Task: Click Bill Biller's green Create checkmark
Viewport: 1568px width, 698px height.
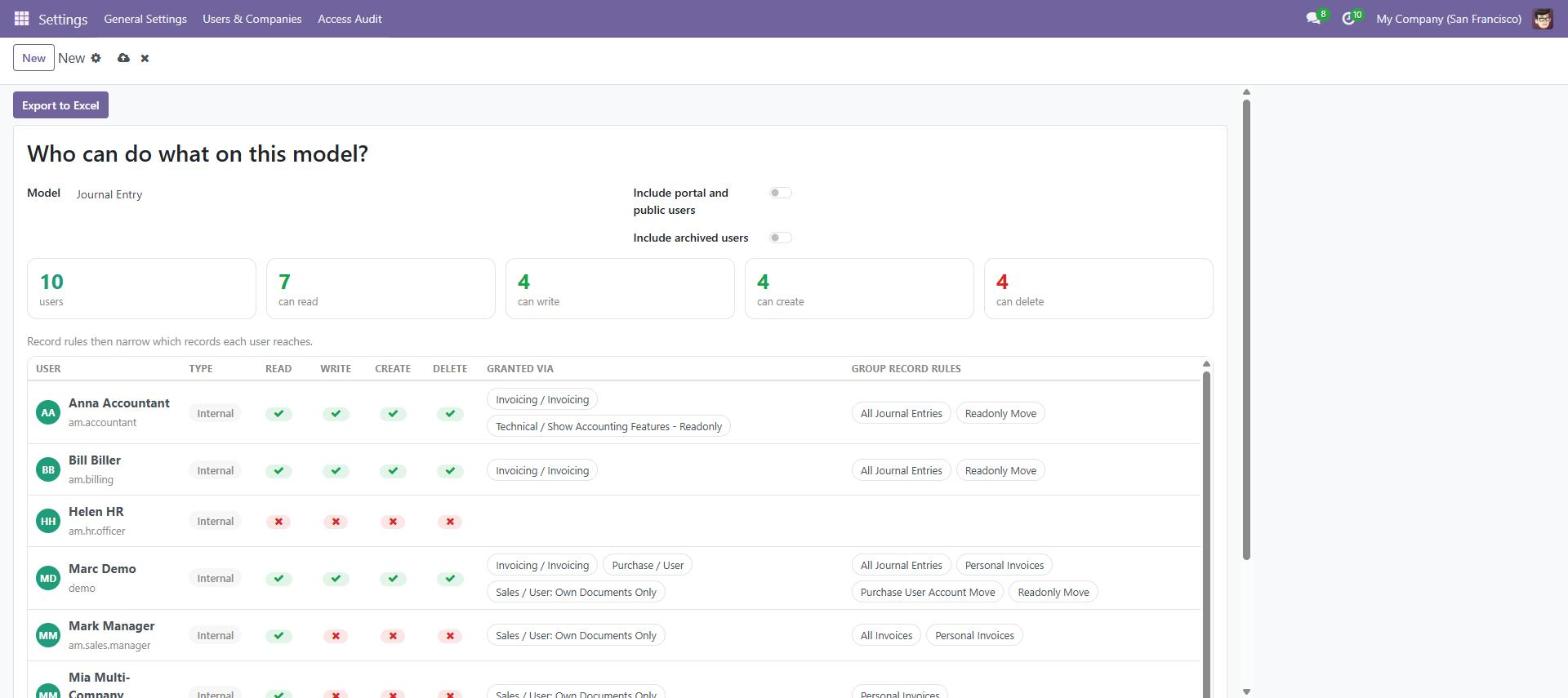Action: click(393, 470)
